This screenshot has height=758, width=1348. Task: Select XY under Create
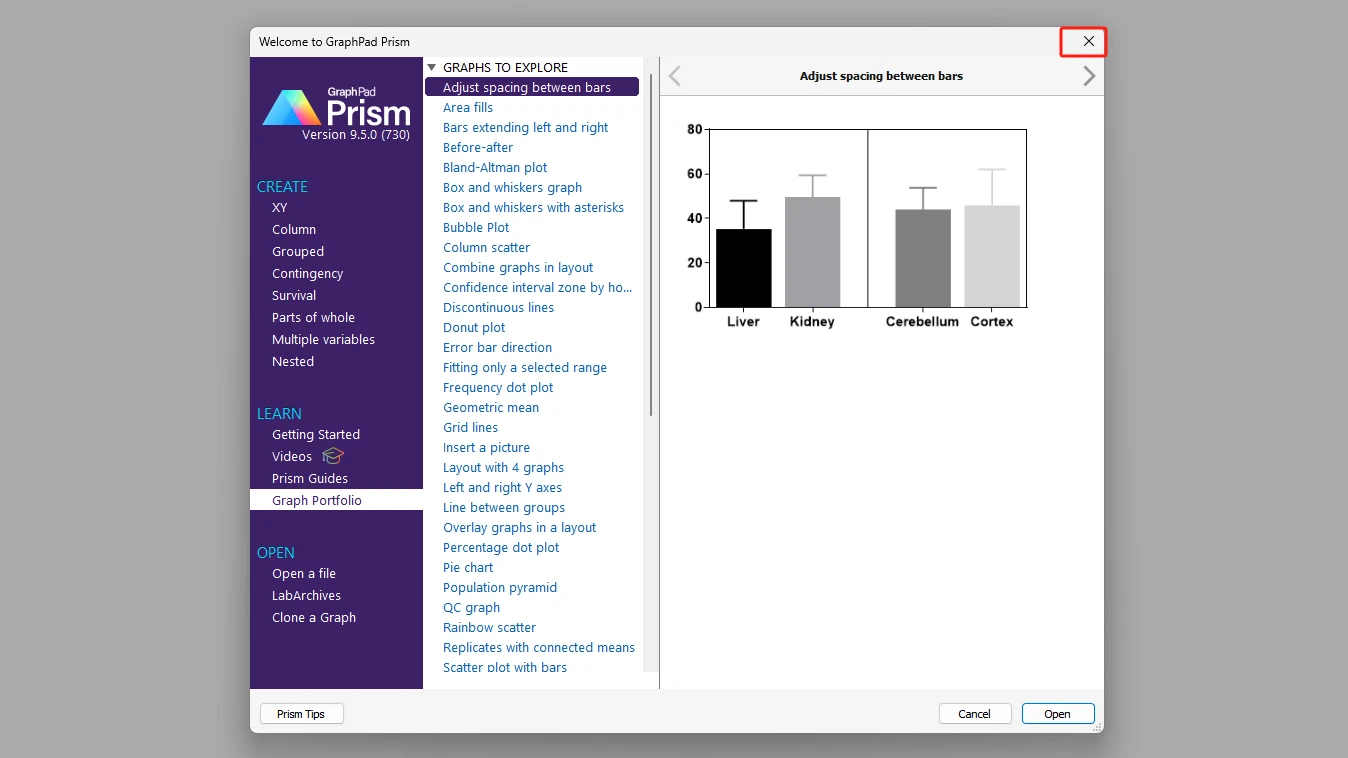(280, 207)
